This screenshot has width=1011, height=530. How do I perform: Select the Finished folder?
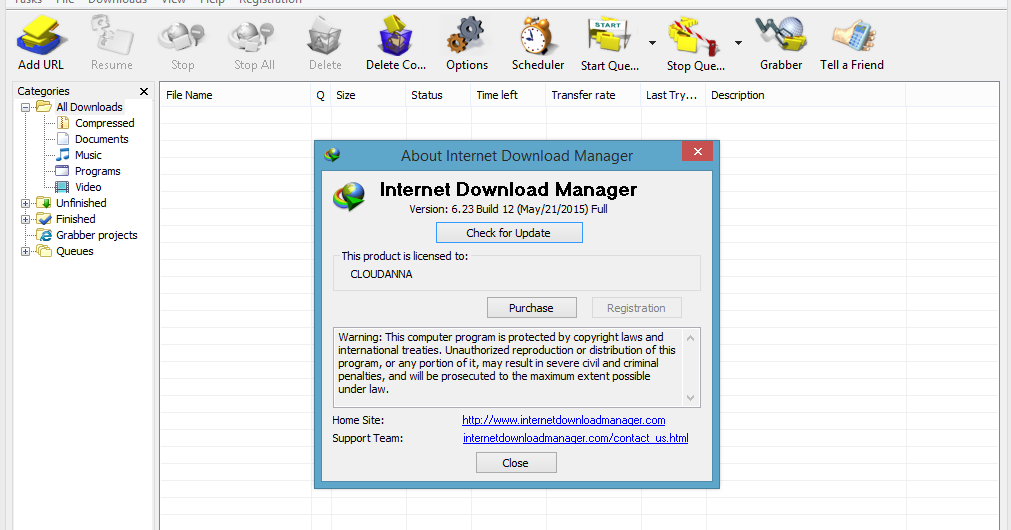tap(75, 219)
